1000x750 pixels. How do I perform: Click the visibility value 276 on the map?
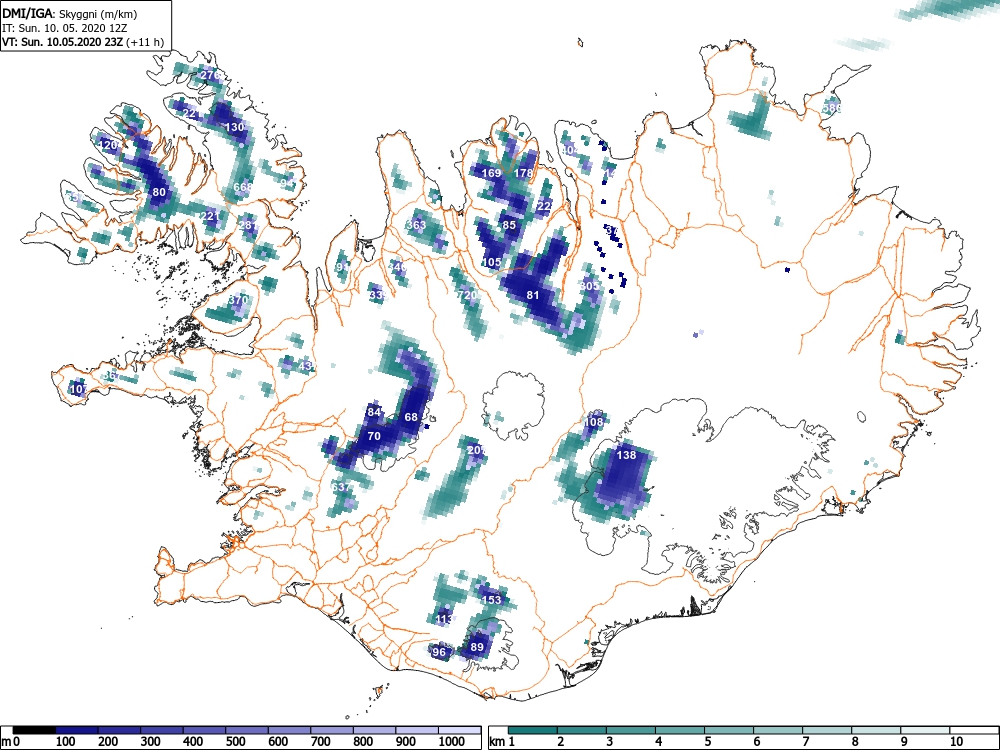tap(210, 75)
